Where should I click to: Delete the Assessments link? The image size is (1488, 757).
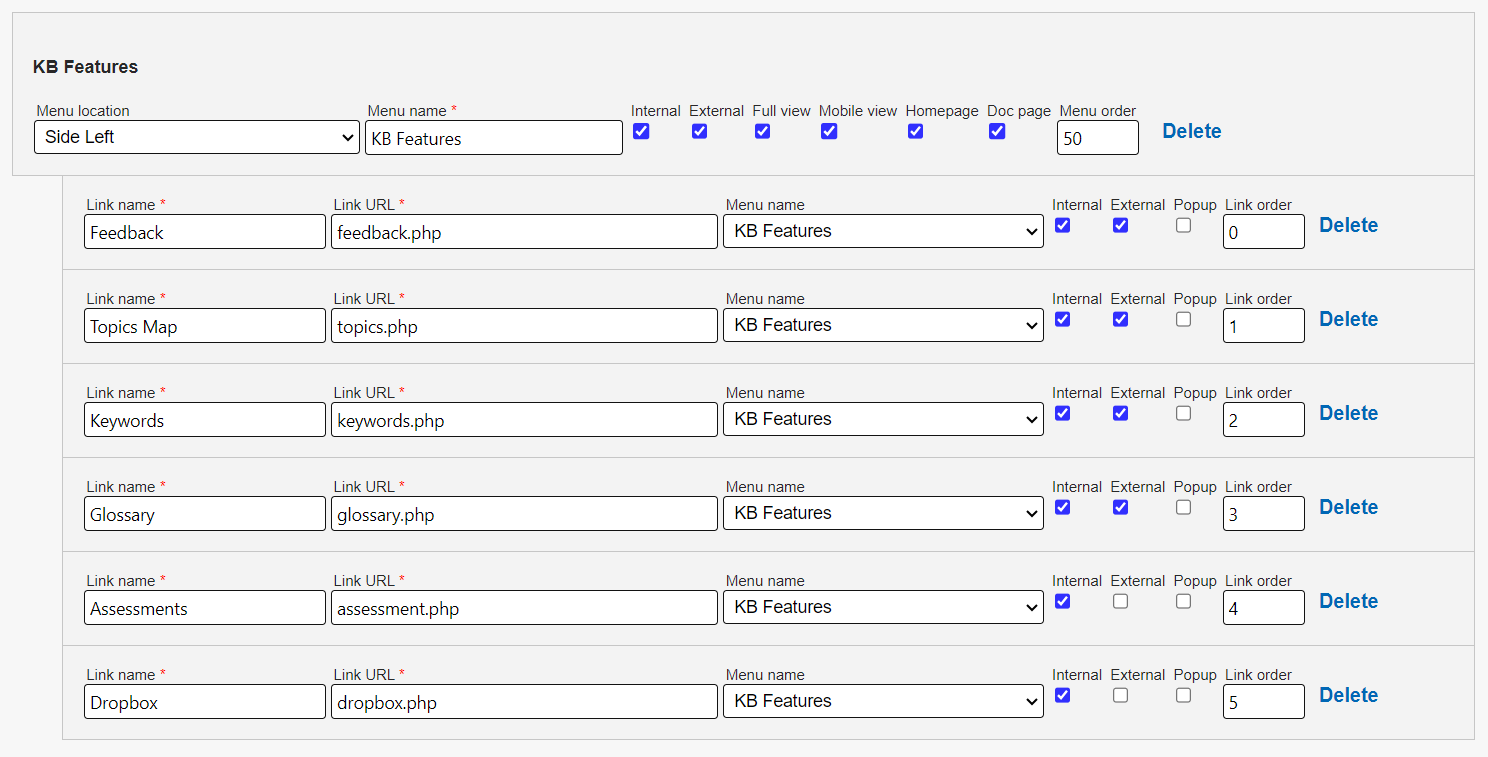pyautogui.click(x=1348, y=601)
